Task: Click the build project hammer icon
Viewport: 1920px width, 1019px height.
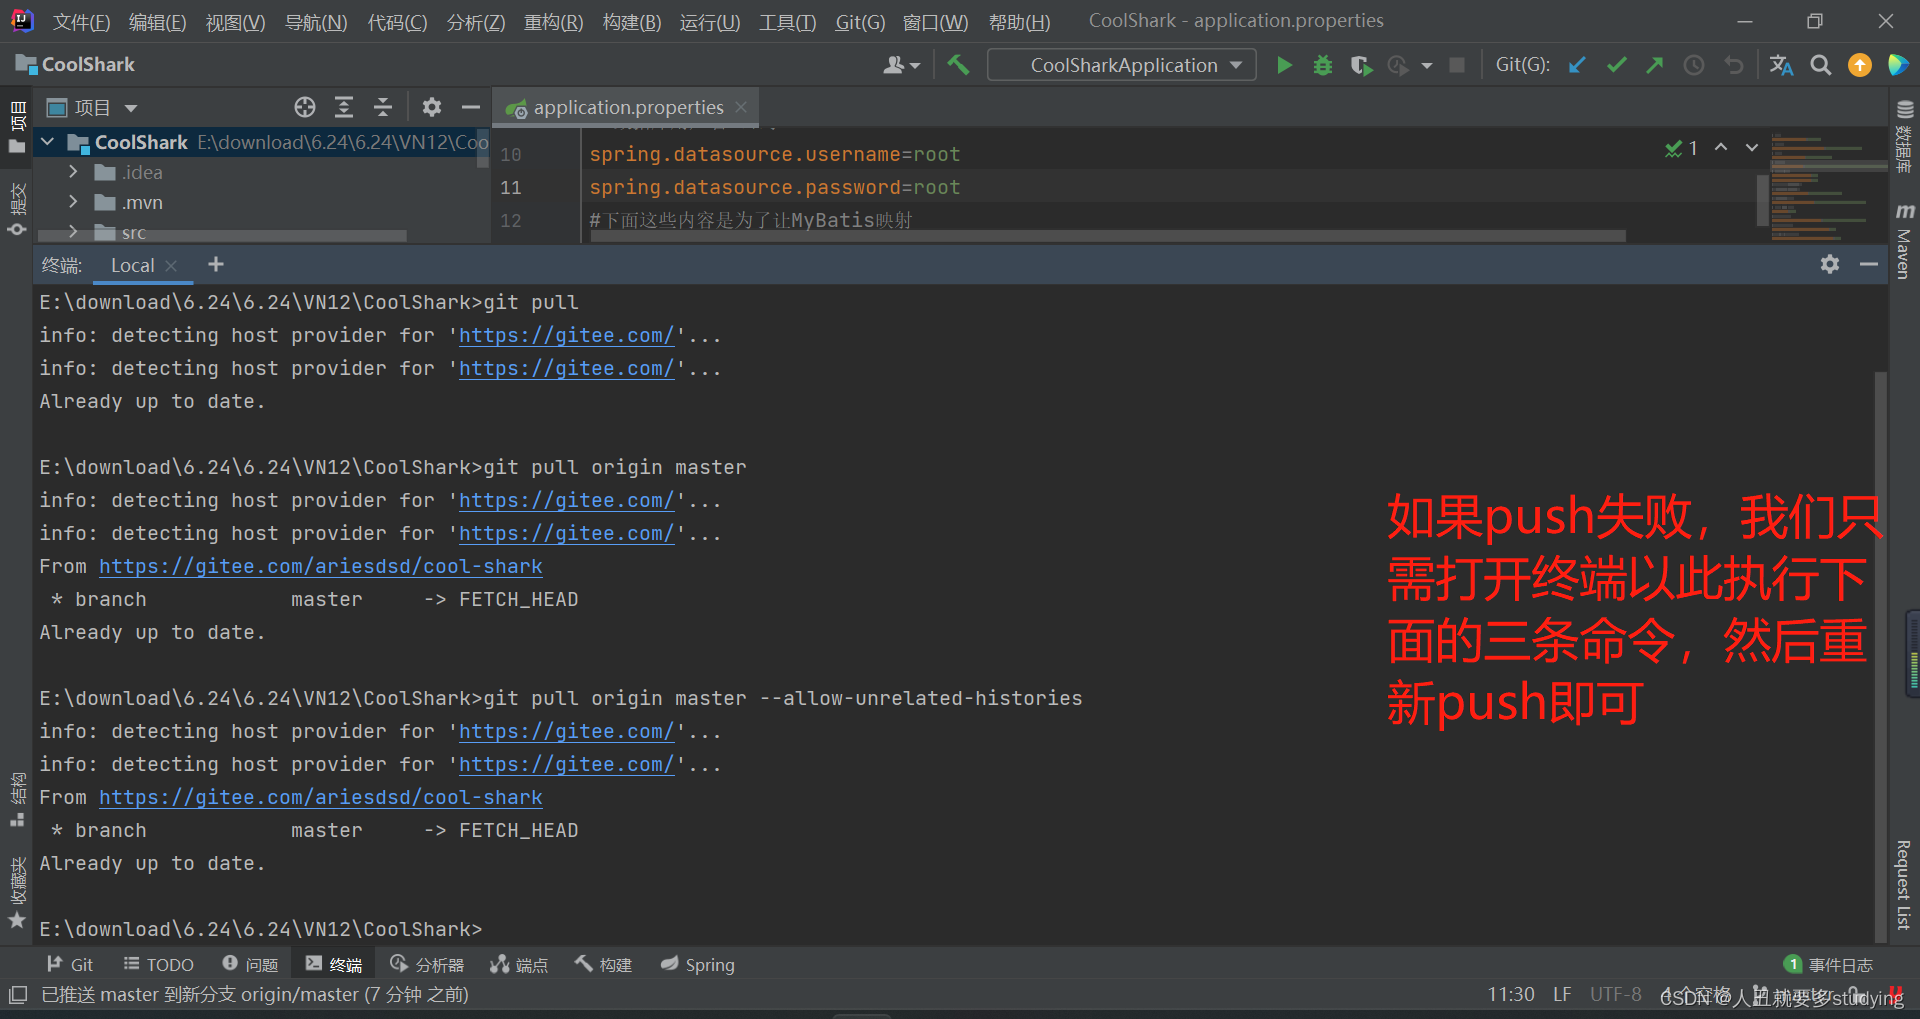Action: [x=958, y=65]
